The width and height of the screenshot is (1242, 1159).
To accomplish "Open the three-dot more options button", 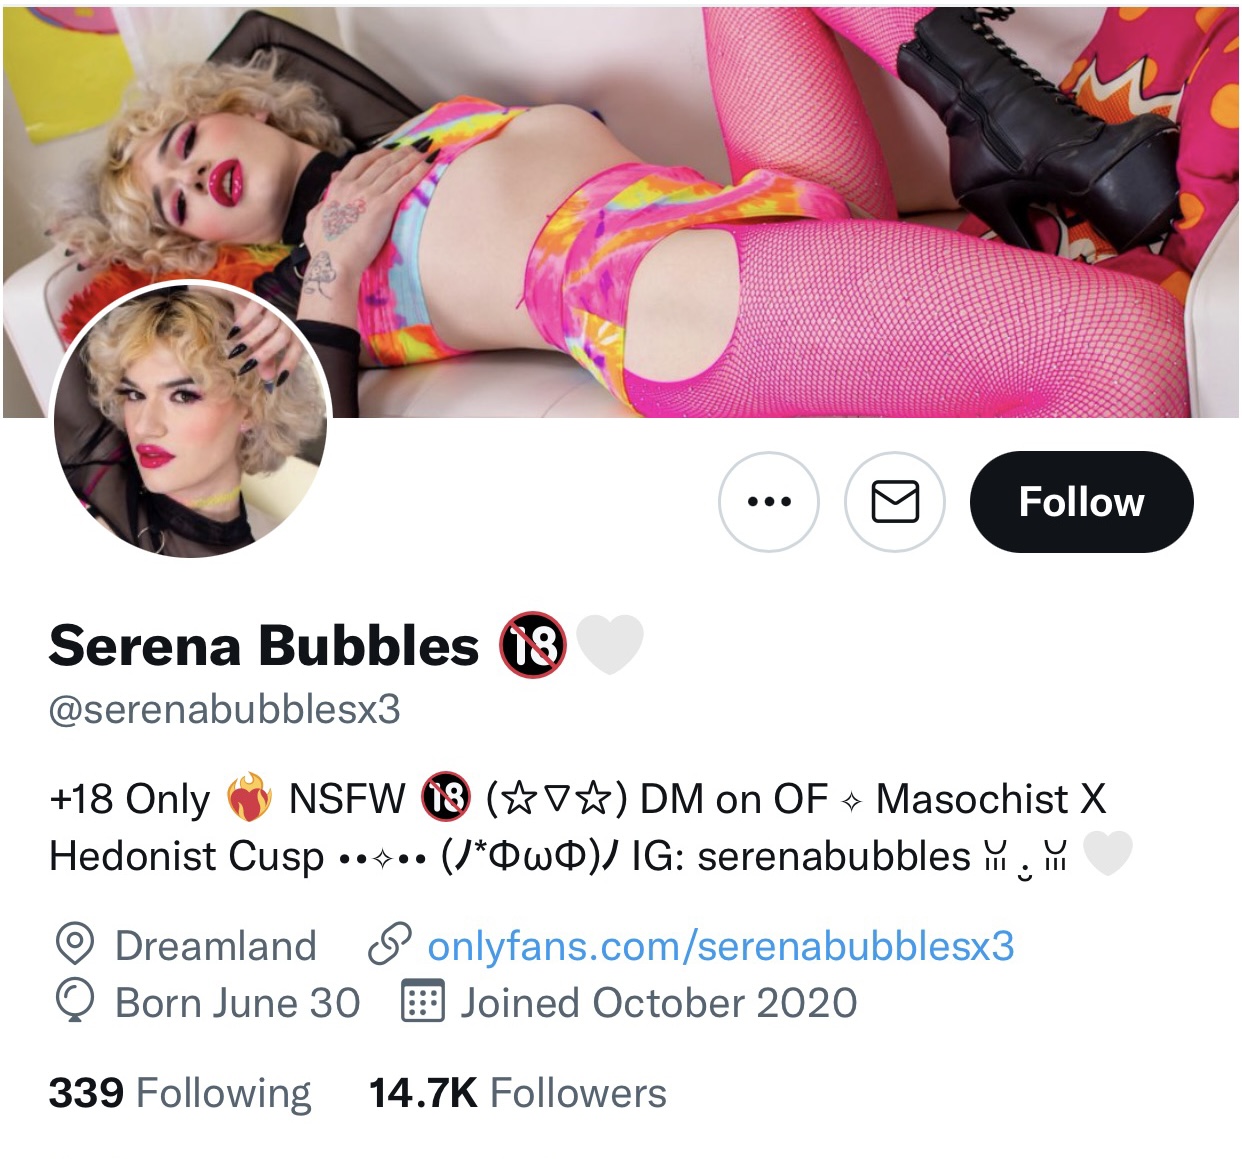I will (769, 501).
